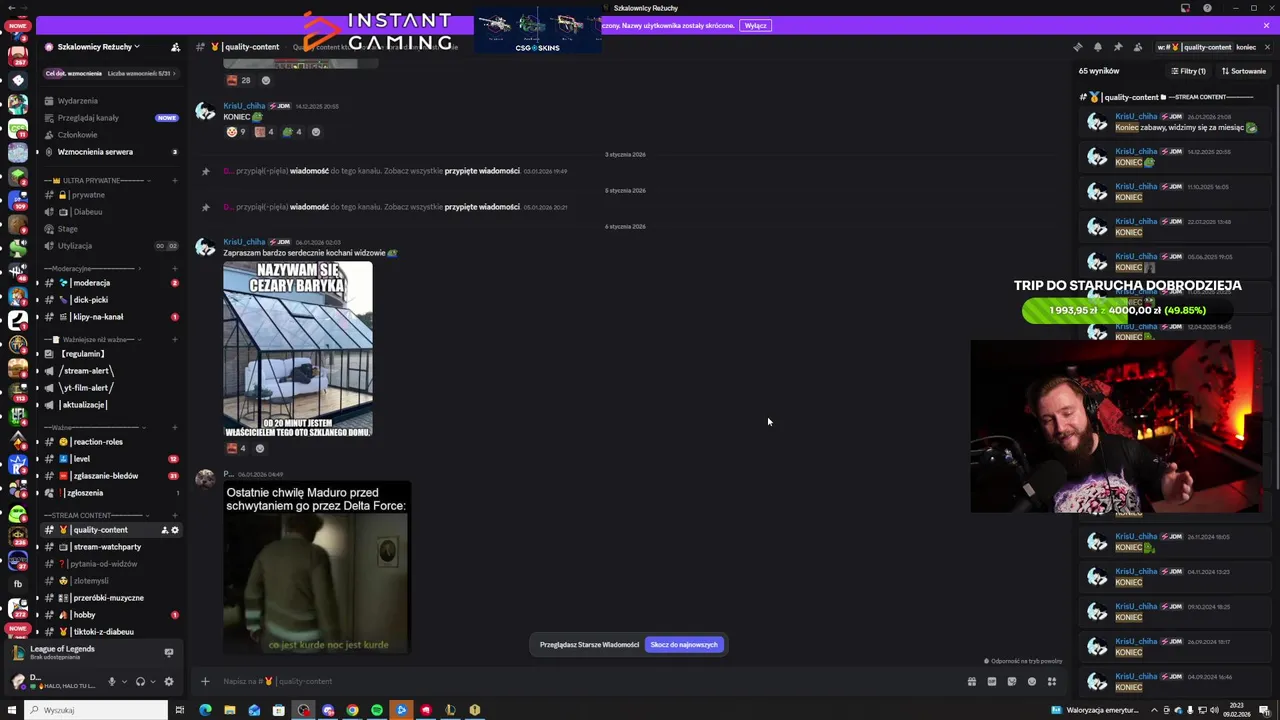Open the Sortowanie dropdown
Screen dimensions: 1280x720
(x=1243, y=71)
